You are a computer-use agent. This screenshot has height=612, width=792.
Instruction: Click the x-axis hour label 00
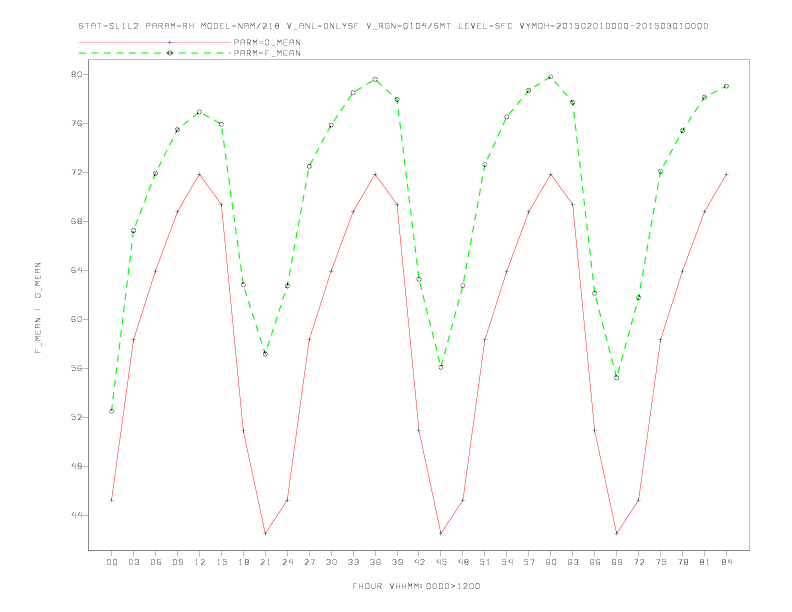tap(112, 562)
